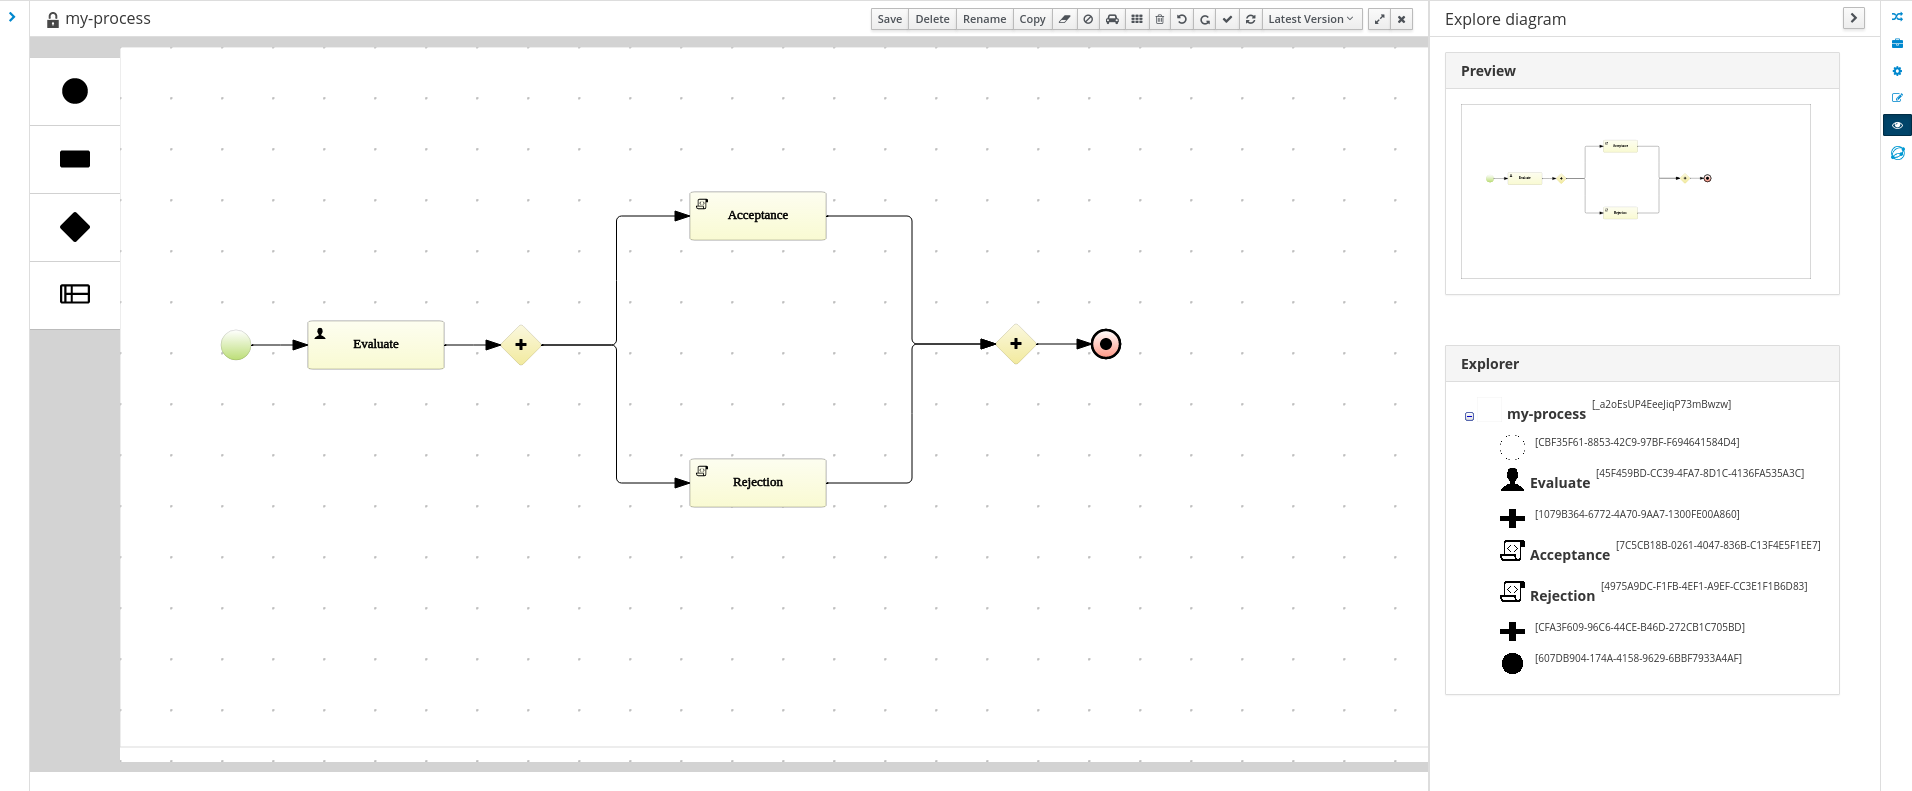Viewport: 1912px width, 791px height.
Task: Click the undo arrow icon
Action: pyautogui.click(x=1182, y=19)
